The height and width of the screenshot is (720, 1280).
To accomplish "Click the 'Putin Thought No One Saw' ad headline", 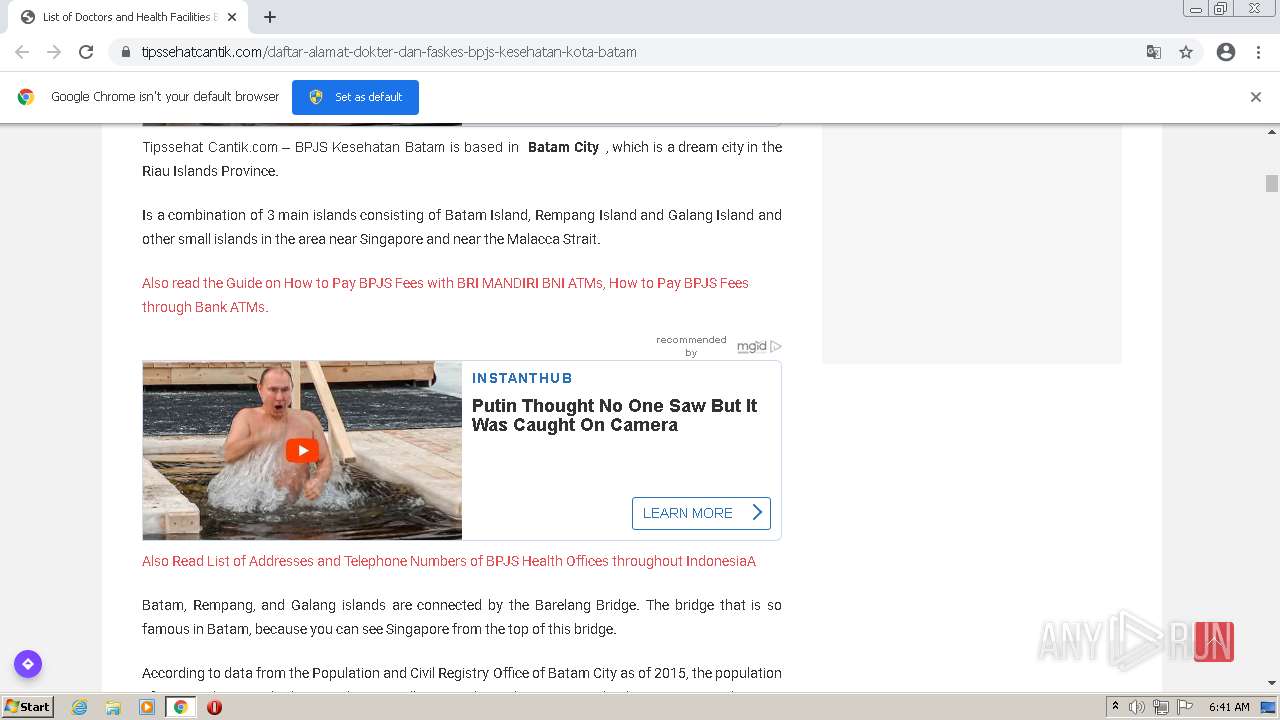I will tap(614, 415).
